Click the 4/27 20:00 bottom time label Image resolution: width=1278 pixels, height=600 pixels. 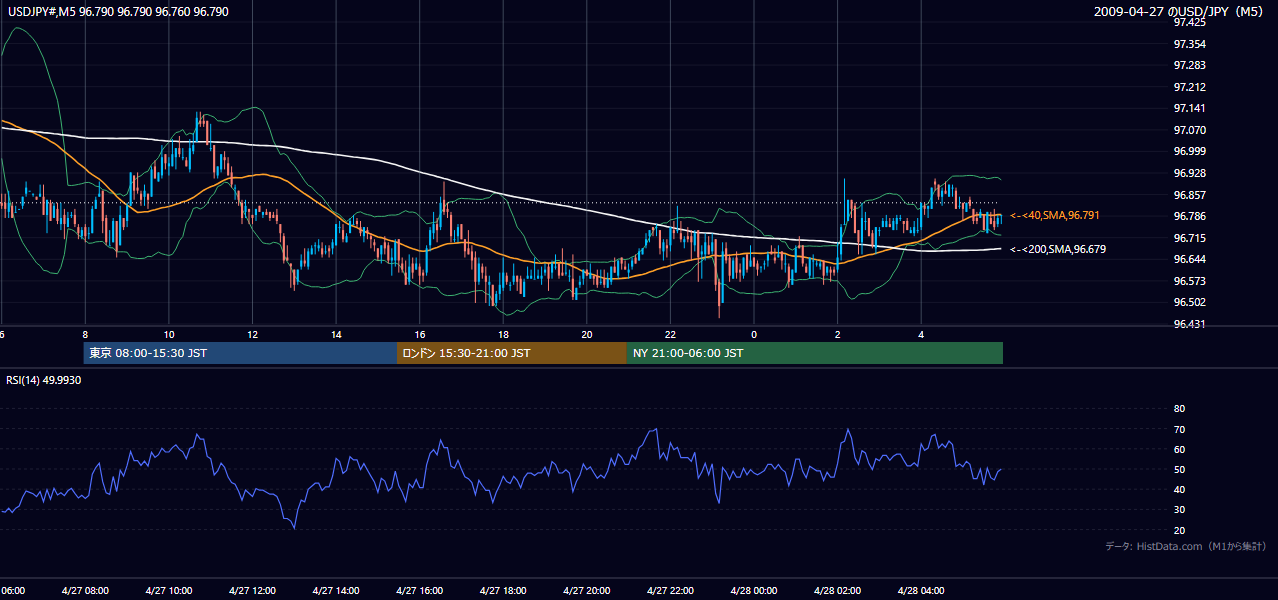coord(587,591)
